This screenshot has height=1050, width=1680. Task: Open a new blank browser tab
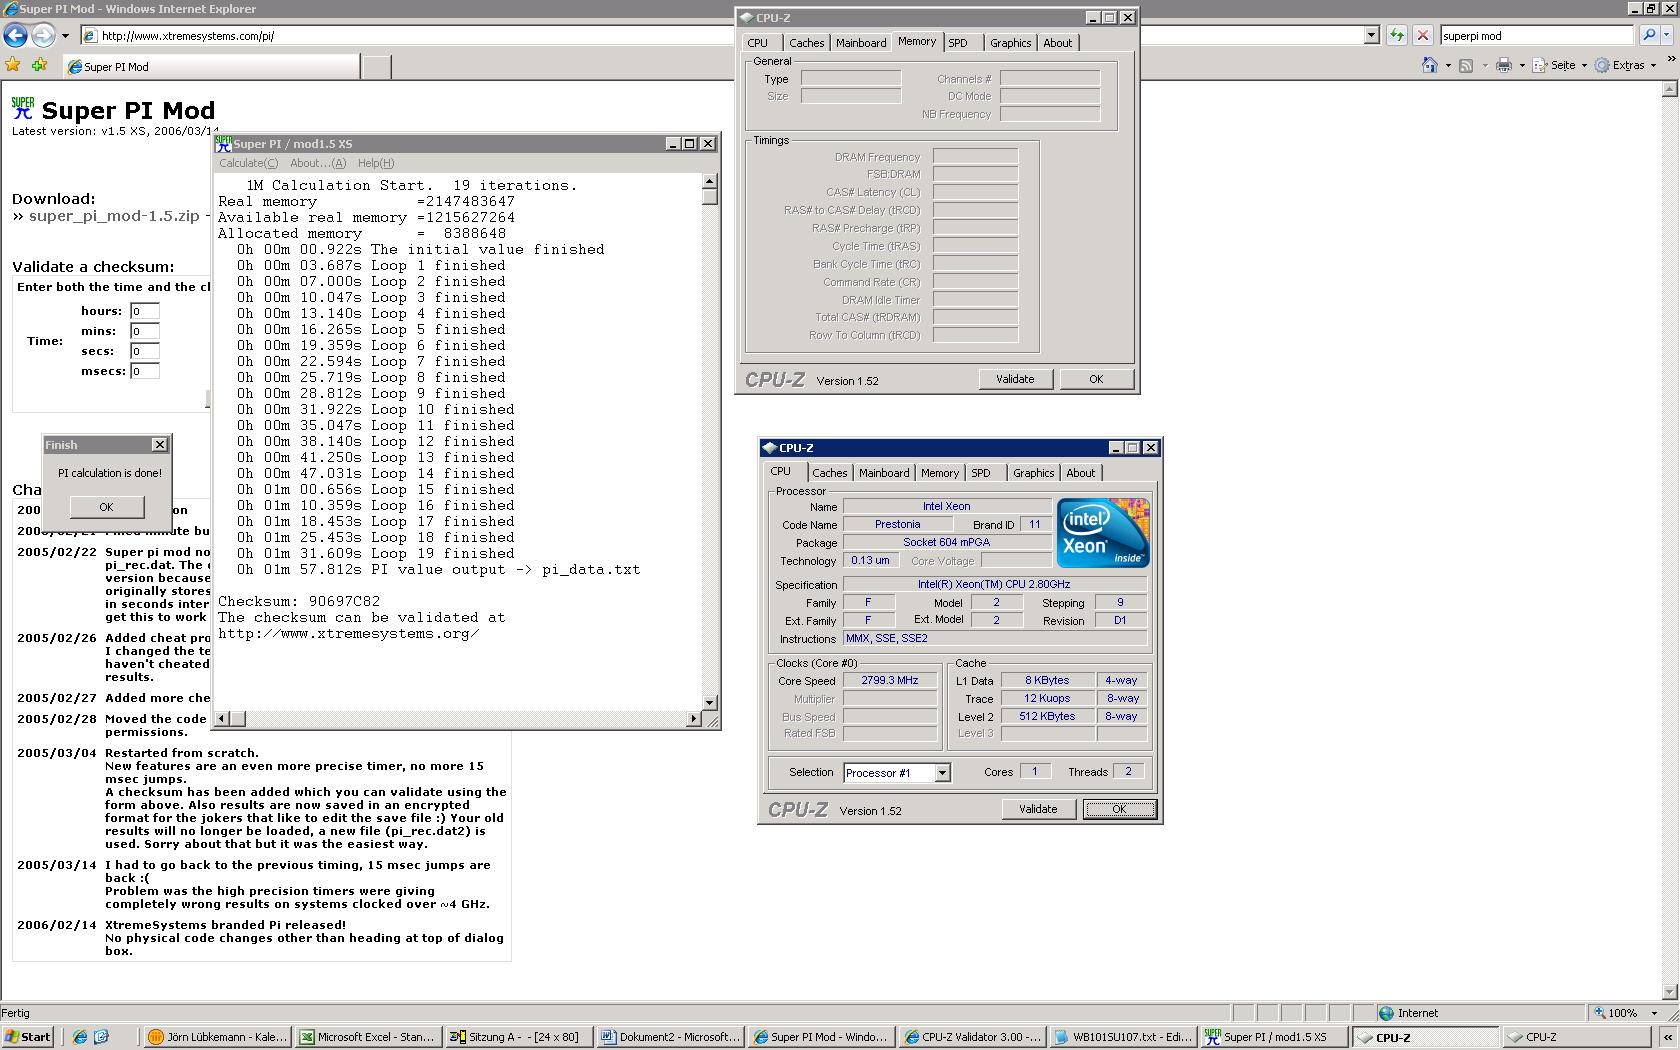(x=376, y=67)
